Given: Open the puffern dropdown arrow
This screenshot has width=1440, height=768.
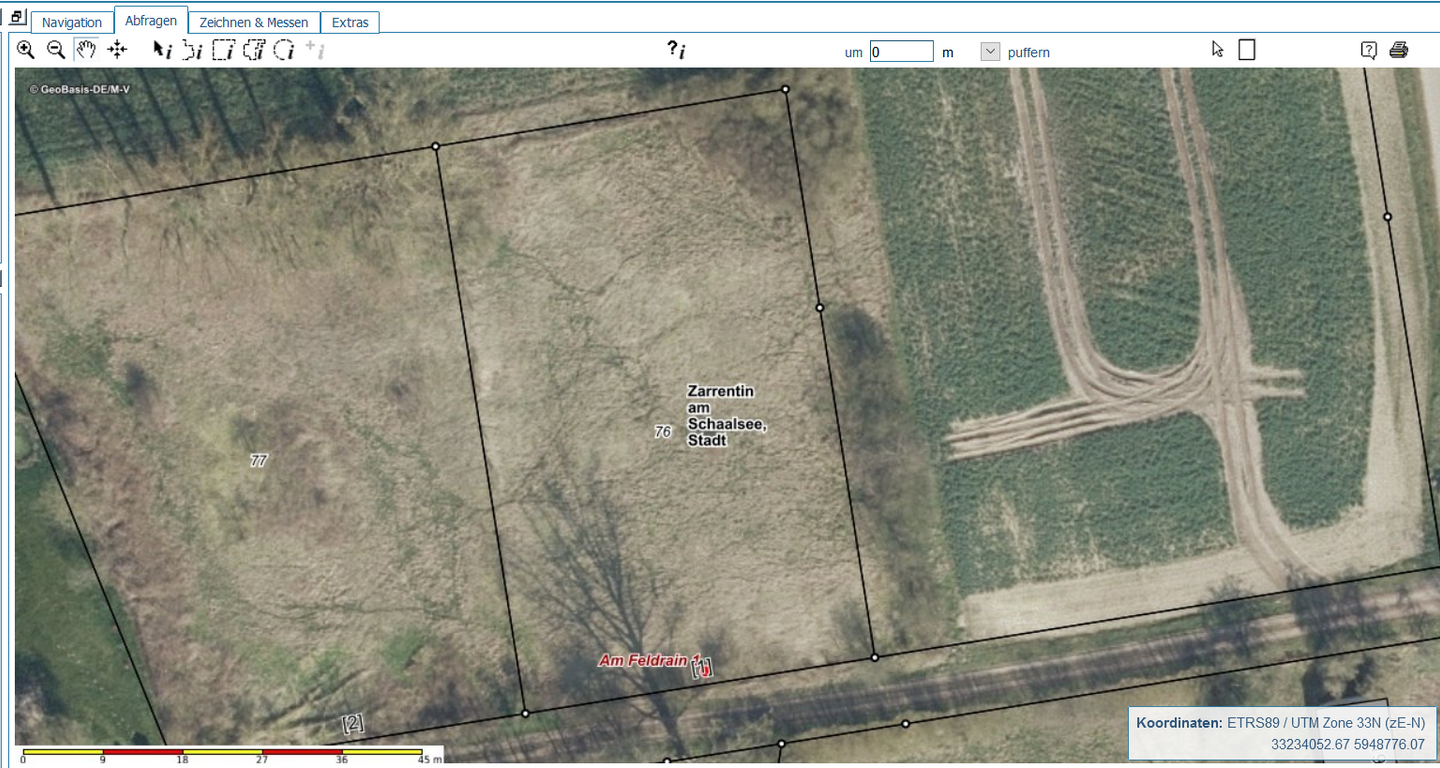Looking at the screenshot, I should click(x=990, y=51).
